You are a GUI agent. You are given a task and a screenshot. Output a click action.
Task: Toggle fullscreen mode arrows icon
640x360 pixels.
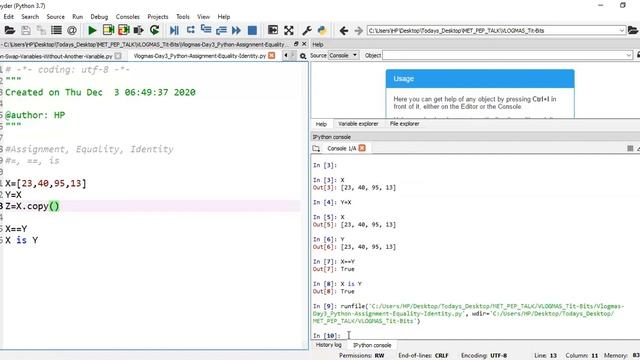click(x=289, y=30)
